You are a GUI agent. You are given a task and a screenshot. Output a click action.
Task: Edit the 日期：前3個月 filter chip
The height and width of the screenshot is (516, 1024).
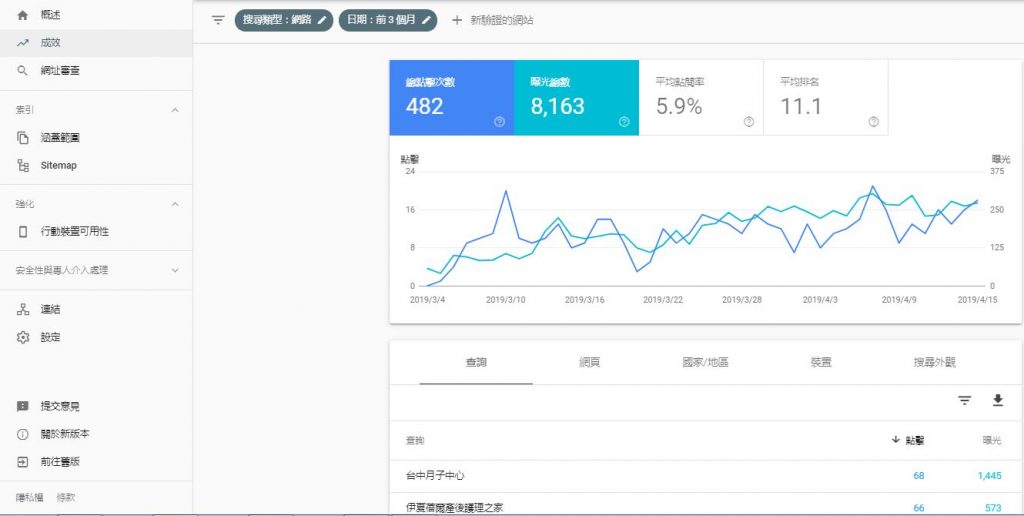click(388, 20)
